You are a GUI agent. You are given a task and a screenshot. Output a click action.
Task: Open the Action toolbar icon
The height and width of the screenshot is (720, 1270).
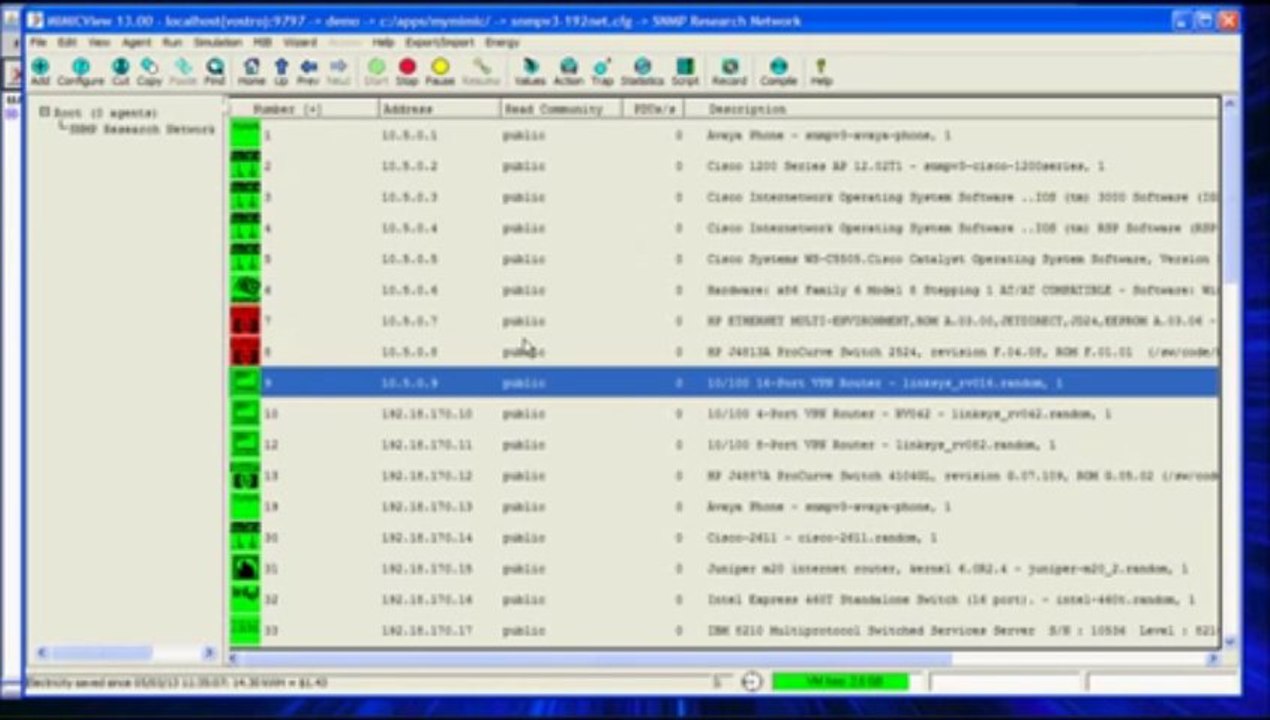(568, 71)
